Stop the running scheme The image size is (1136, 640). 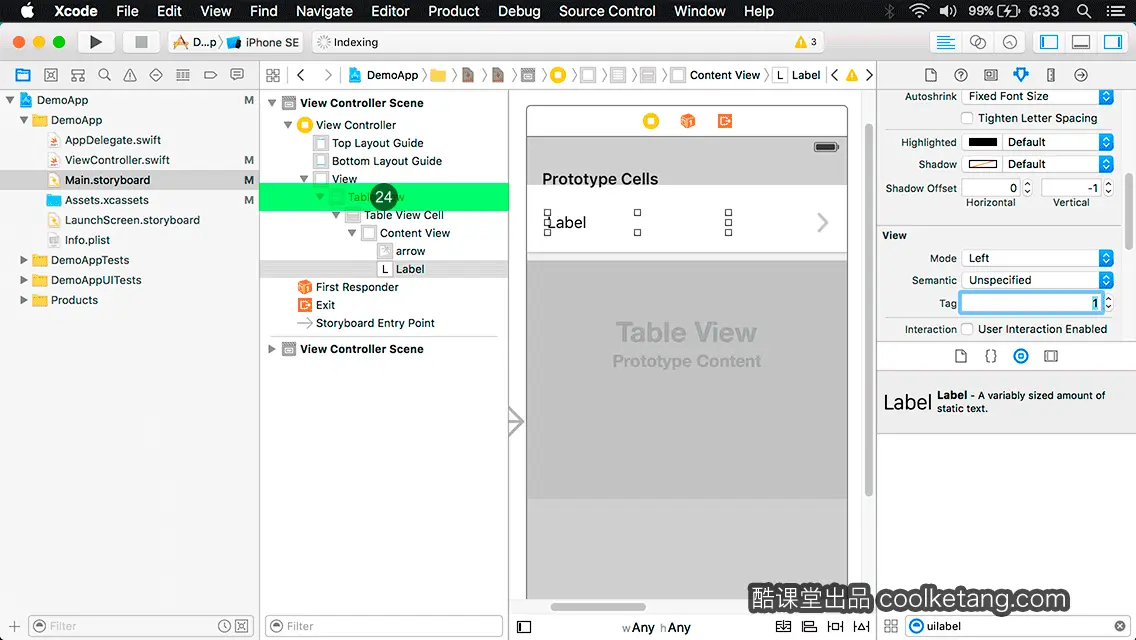coord(141,42)
